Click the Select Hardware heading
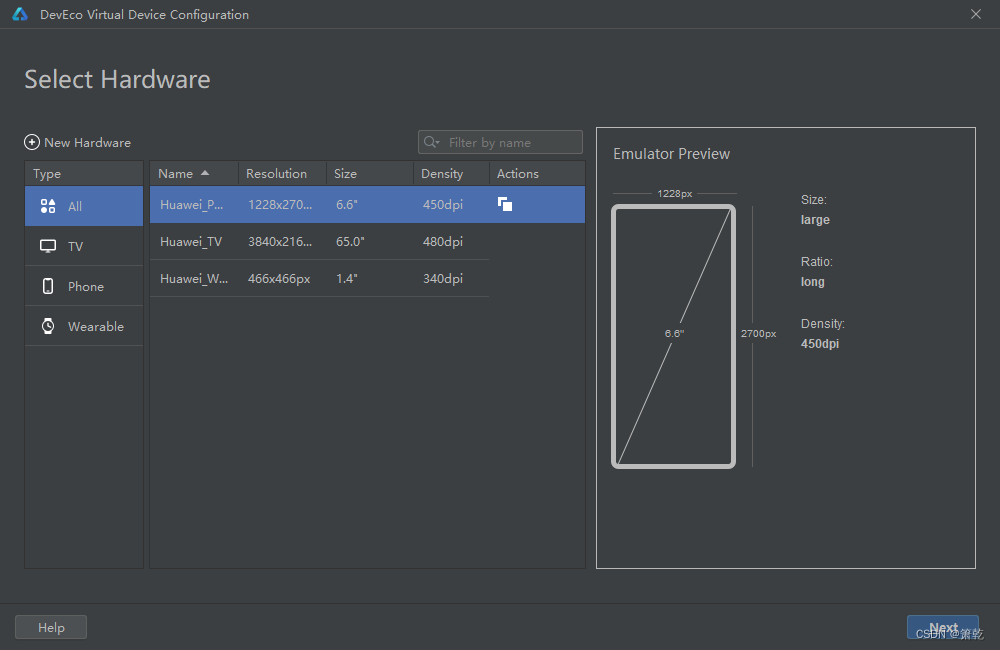Viewport: 1000px width, 650px height. (x=117, y=80)
